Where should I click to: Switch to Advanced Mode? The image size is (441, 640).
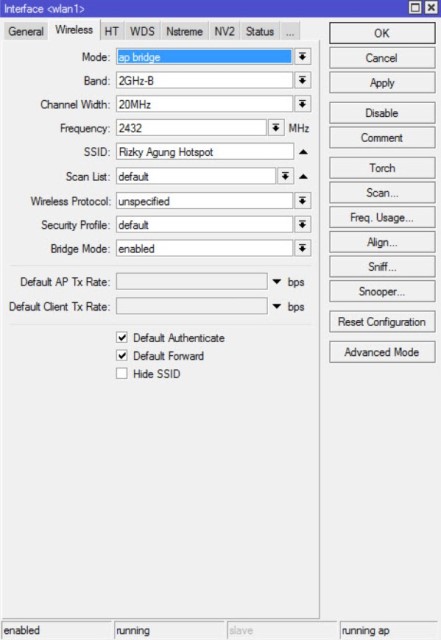point(382,352)
